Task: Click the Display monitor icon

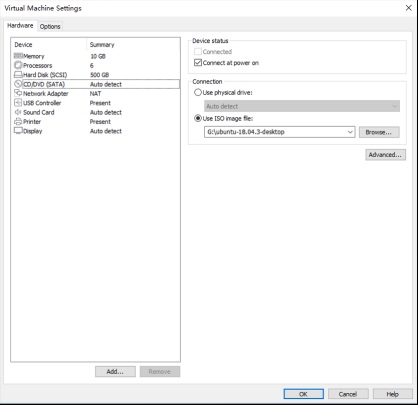Action: [18, 131]
